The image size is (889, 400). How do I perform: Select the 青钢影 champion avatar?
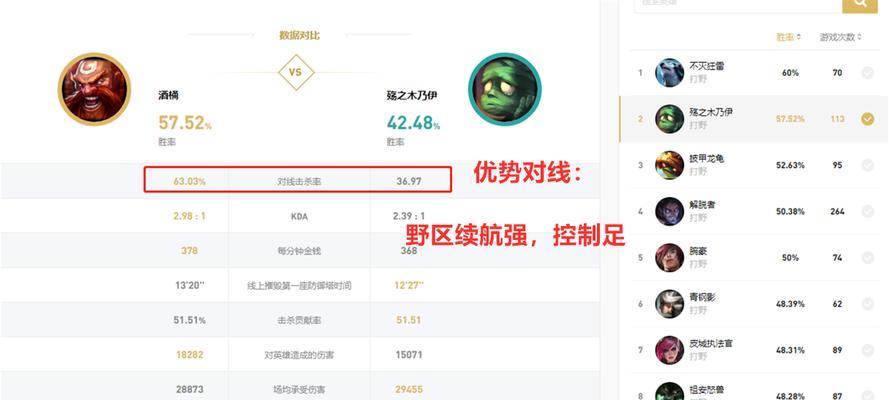tap(670, 304)
